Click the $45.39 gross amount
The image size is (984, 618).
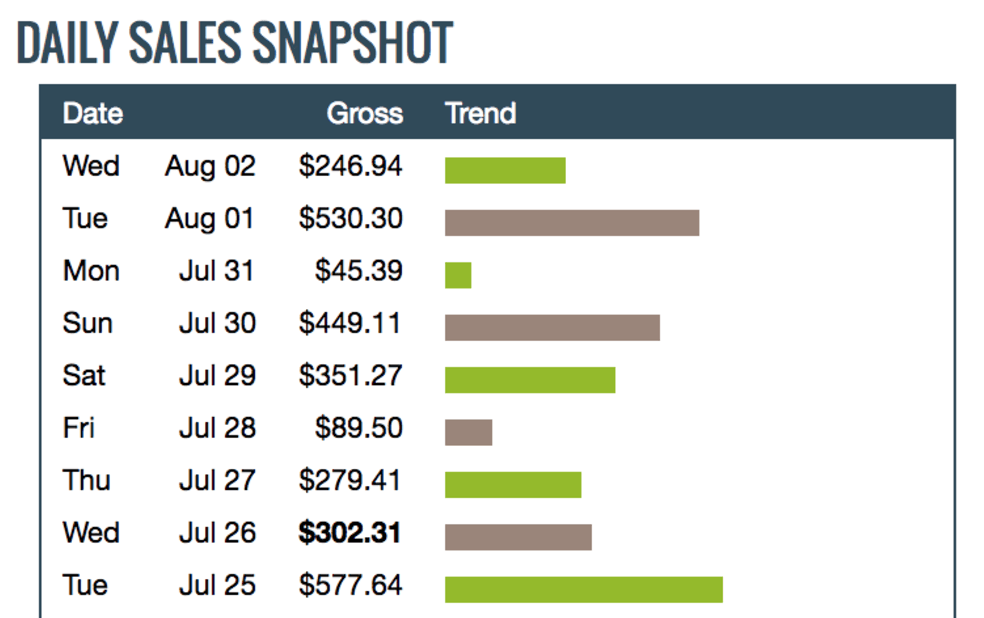(x=358, y=271)
